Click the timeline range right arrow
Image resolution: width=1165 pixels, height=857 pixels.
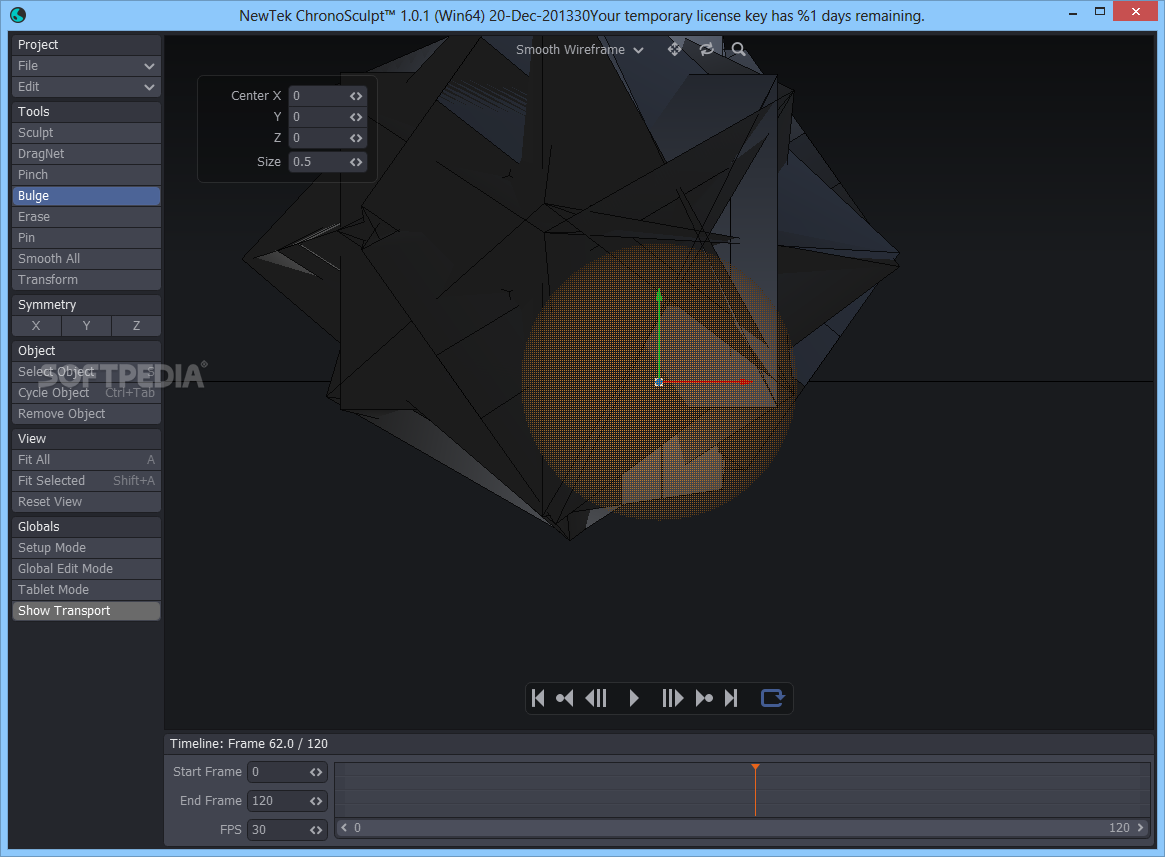click(x=1140, y=827)
